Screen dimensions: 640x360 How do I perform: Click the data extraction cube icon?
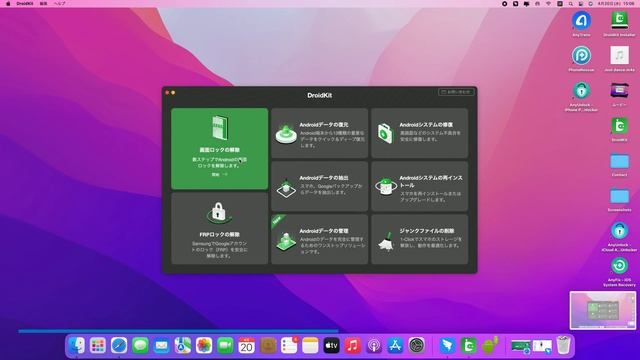pyautogui.click(x=286, y=188)
